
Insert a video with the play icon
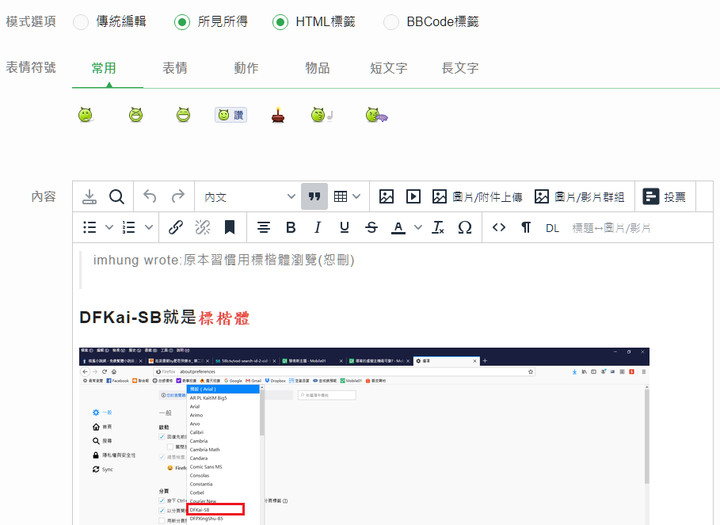click(413, 197)
